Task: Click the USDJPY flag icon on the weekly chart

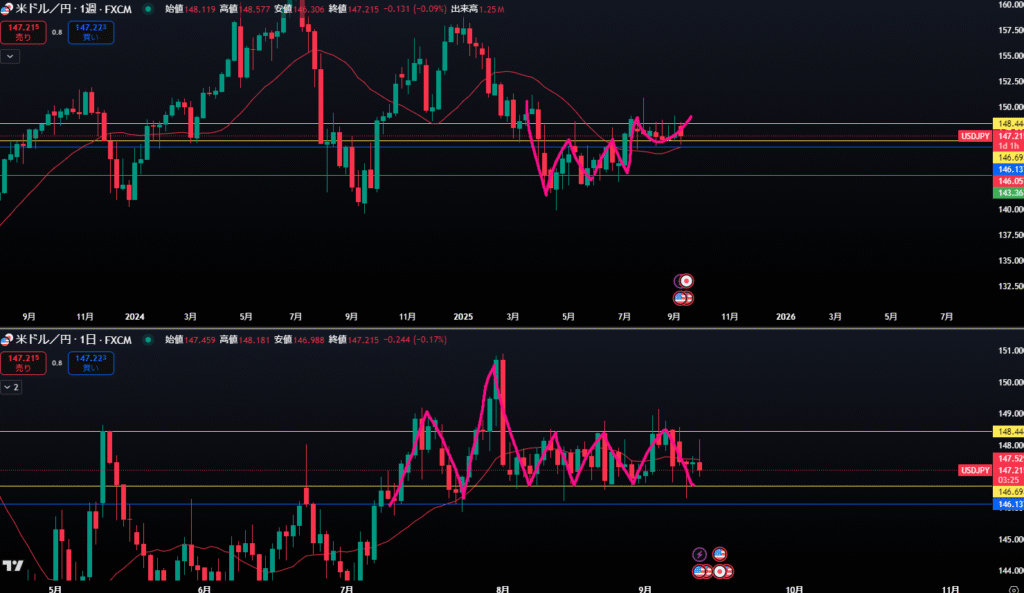Action: pyautogui.click(x=7, y=9)
